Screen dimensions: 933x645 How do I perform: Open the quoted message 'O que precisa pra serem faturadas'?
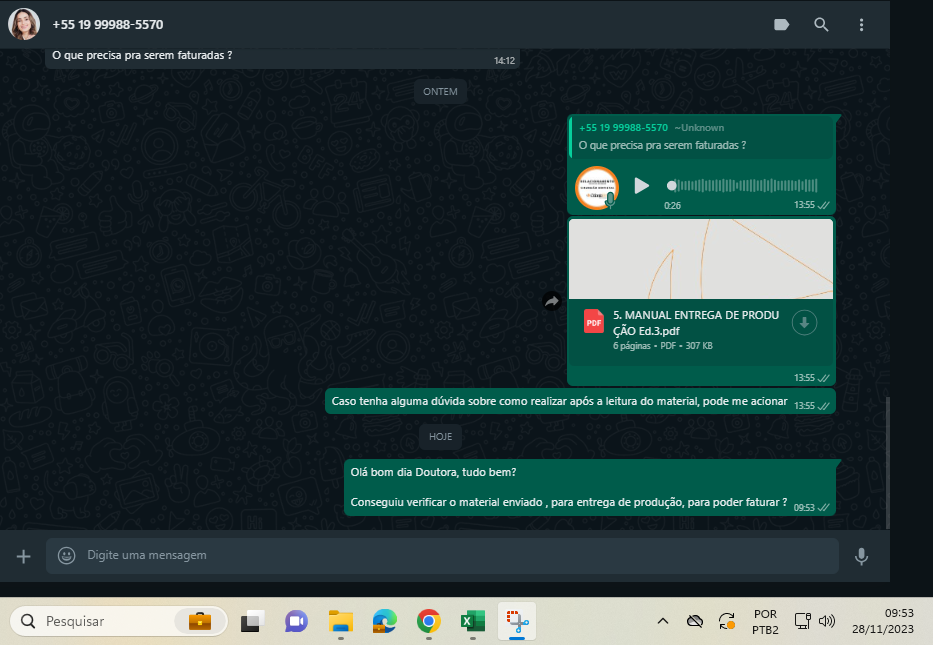[x=700, y=137]
